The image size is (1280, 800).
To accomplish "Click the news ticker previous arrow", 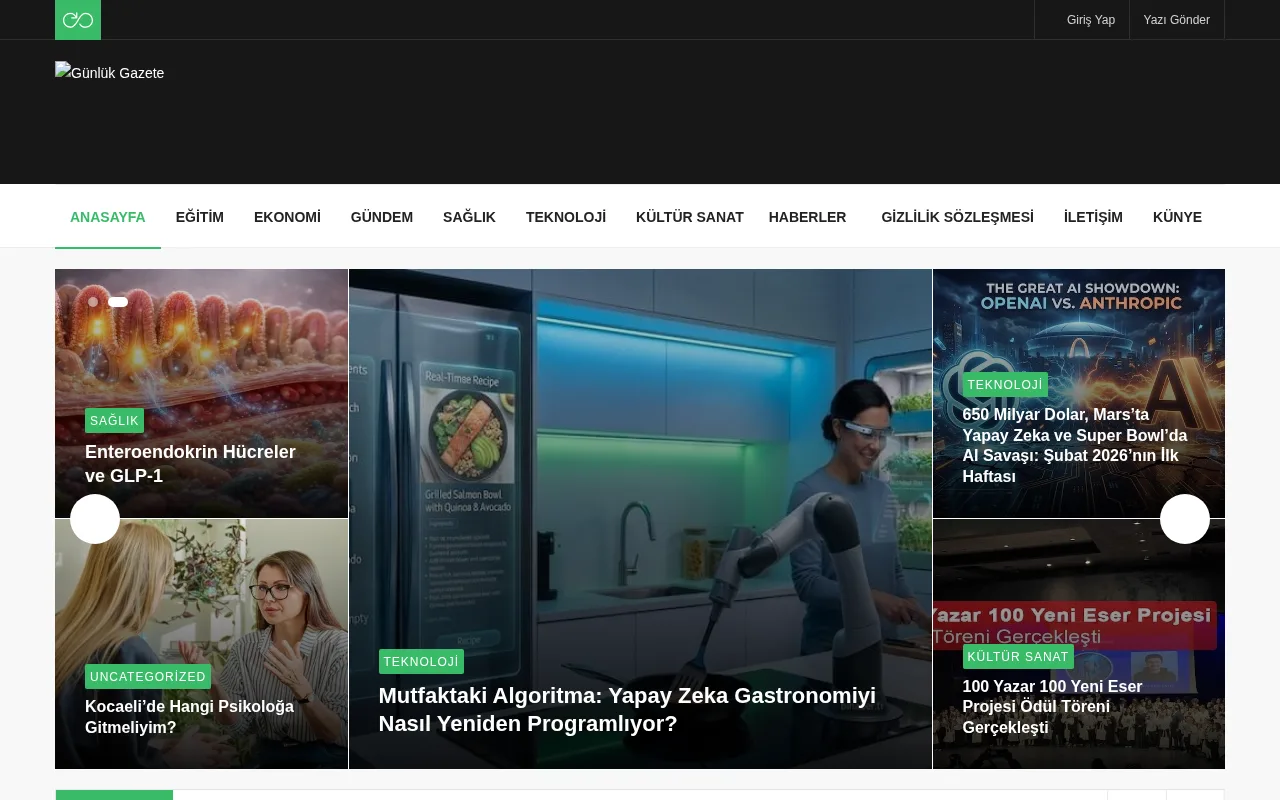I will coord(1136,797).
